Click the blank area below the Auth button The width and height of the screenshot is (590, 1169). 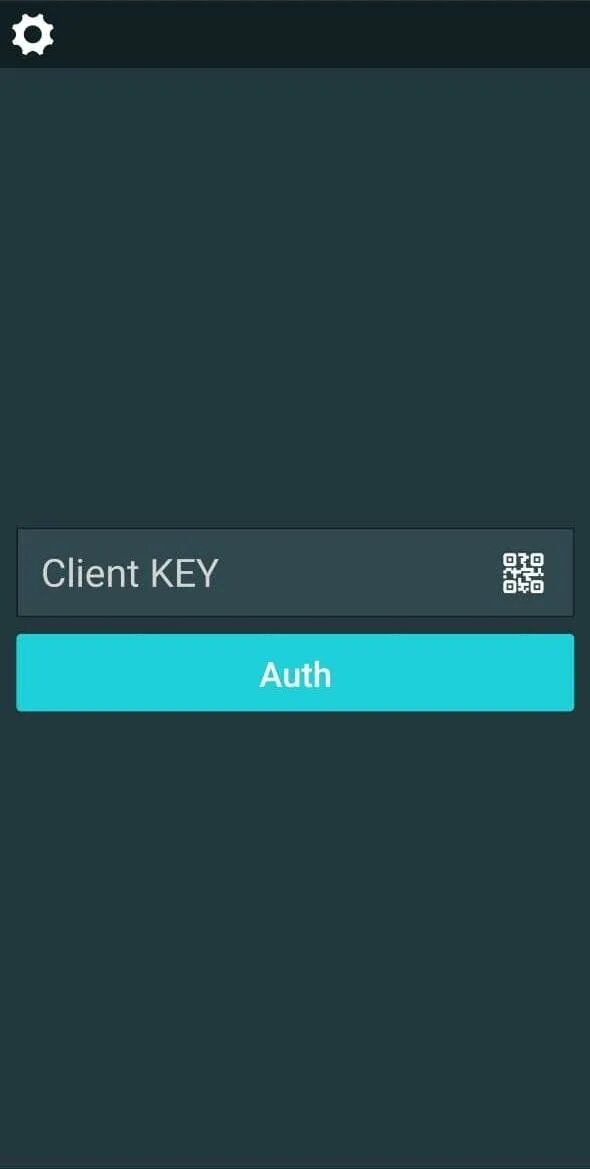coord(295,939)
